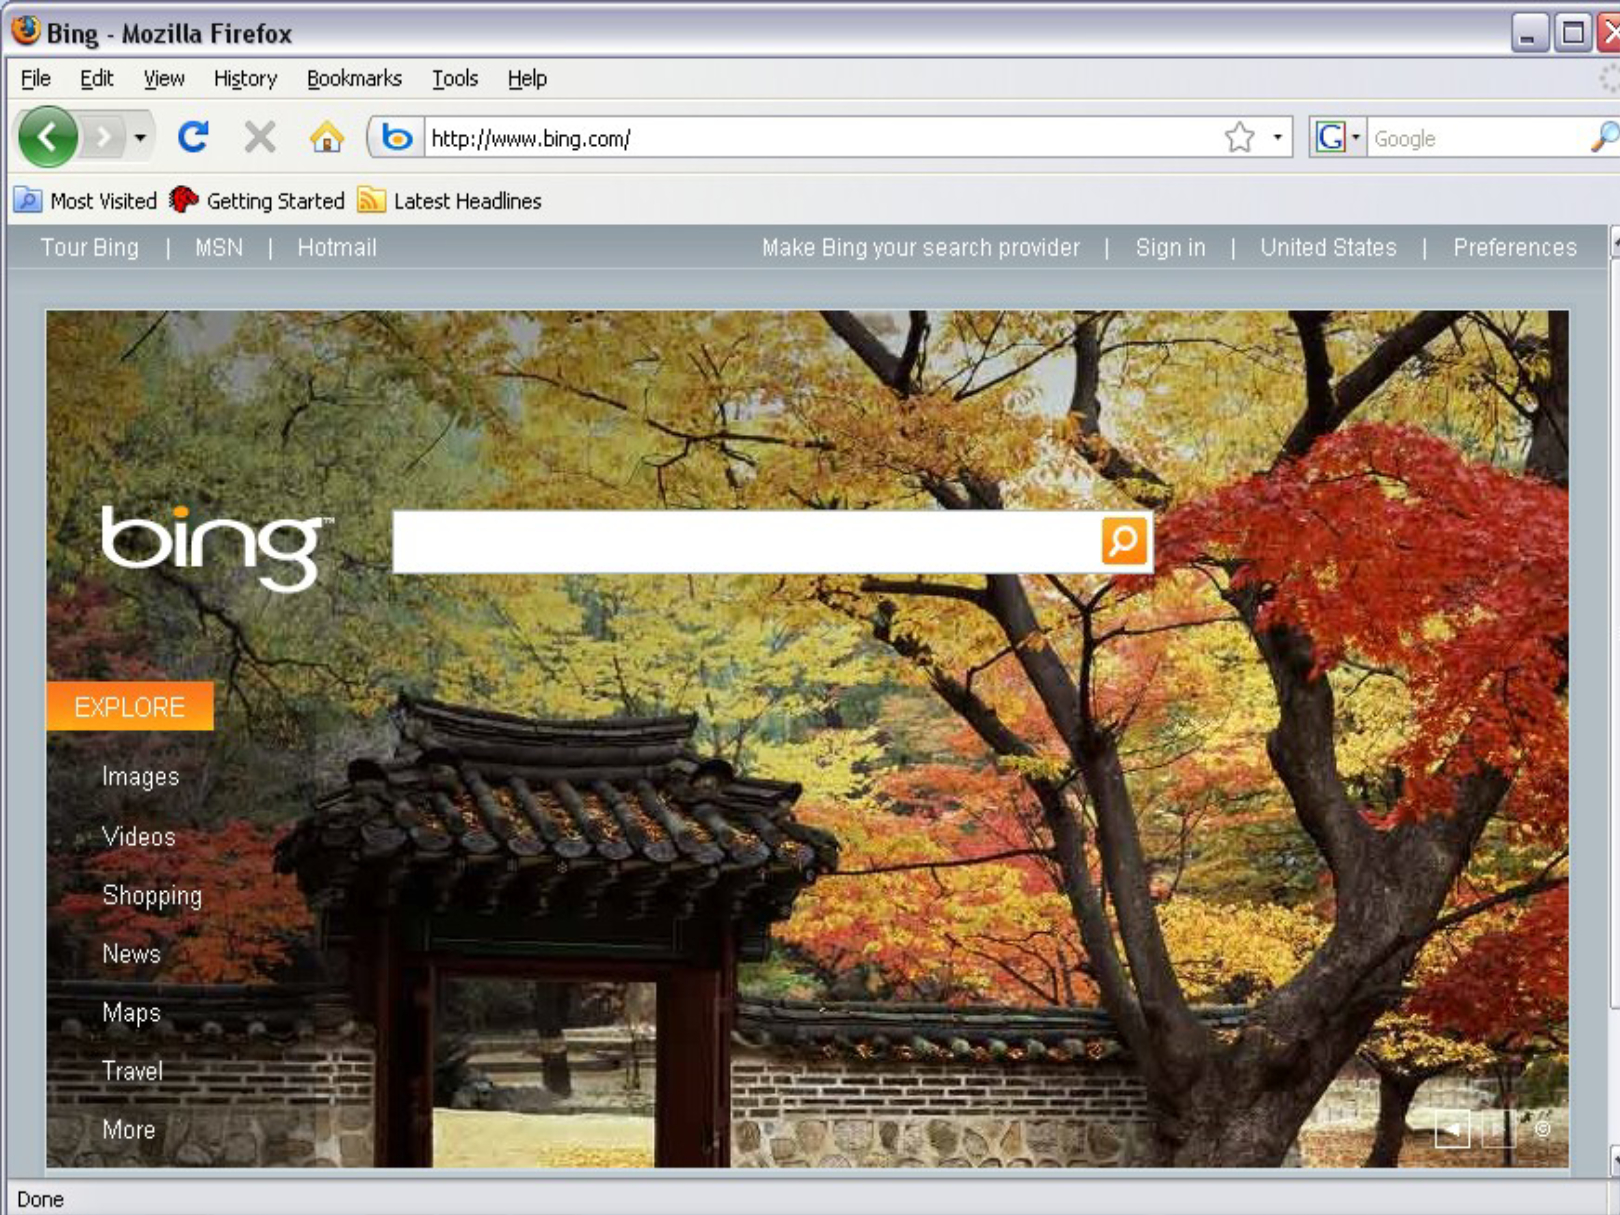Click the Tour Bing link
This screenshot has height=1215, width=1620.
point(90,247)
